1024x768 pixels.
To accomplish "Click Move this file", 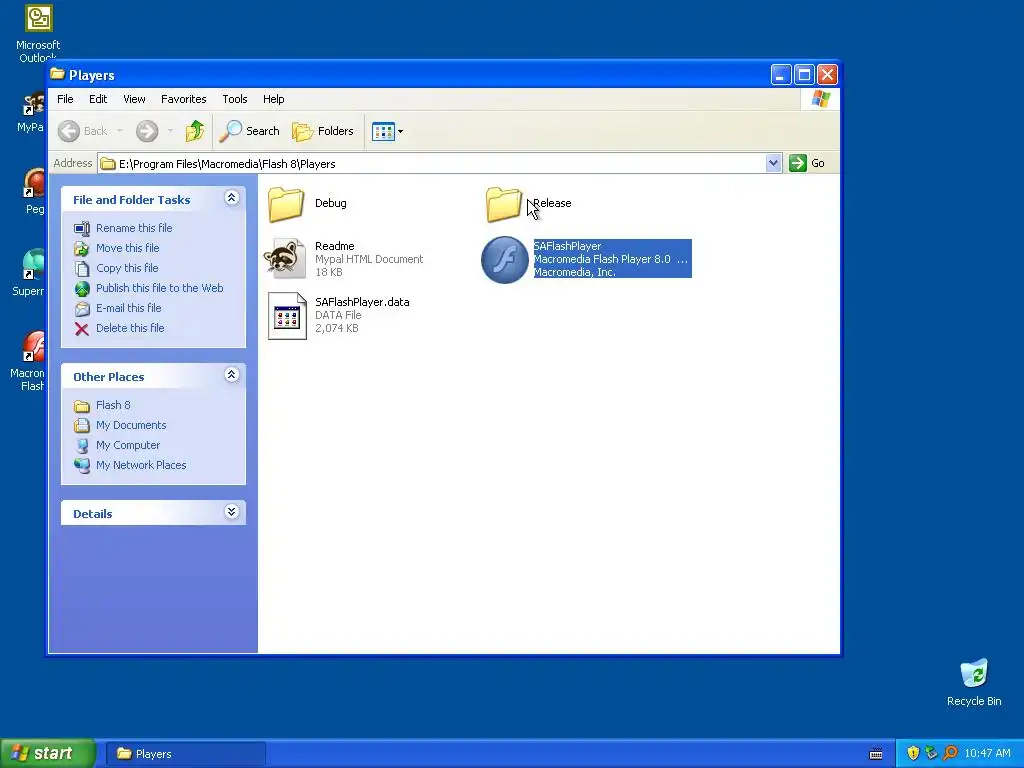I will tap(127, 248).
